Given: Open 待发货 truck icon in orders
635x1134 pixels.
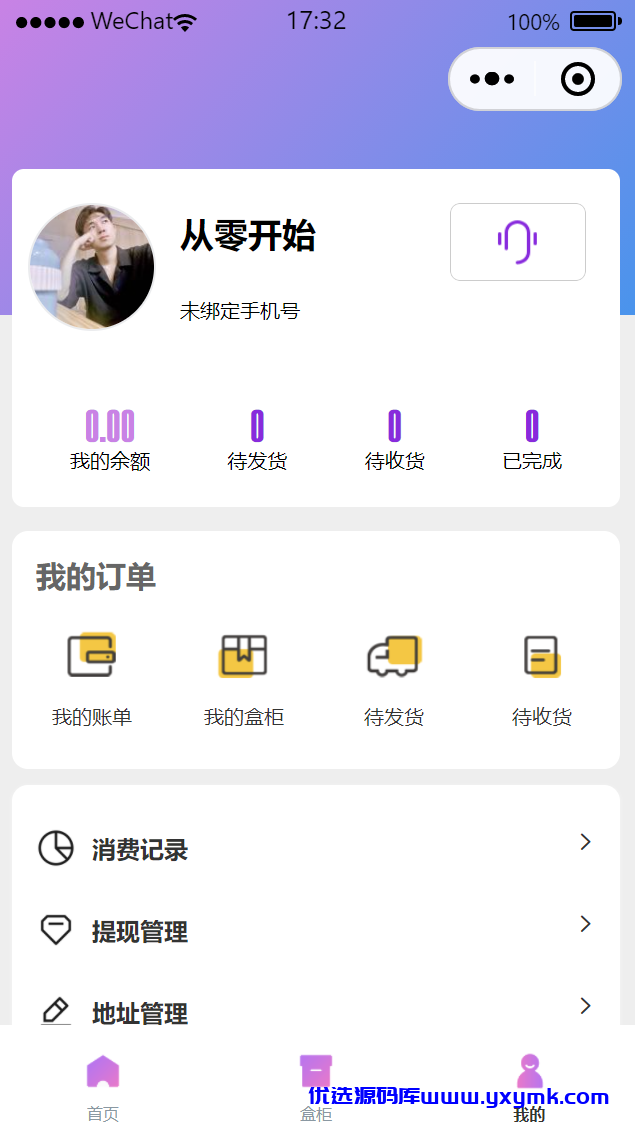Looking at the screenshot, I should 394,655.
